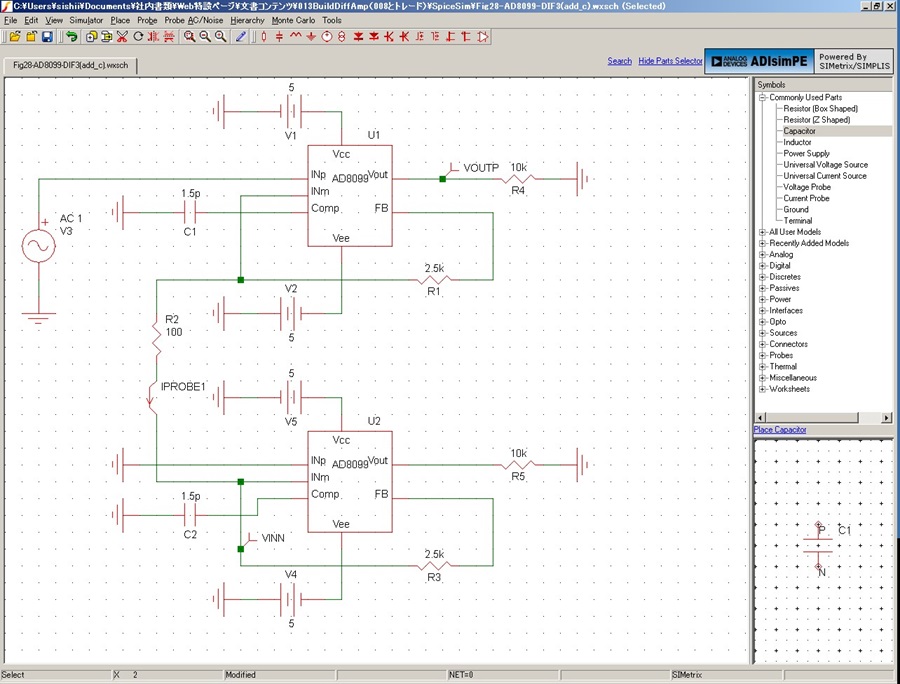The image size is (900, 684).
Task: Place a PNP transistor from the toolbar
Action: [x=405, y=37]
